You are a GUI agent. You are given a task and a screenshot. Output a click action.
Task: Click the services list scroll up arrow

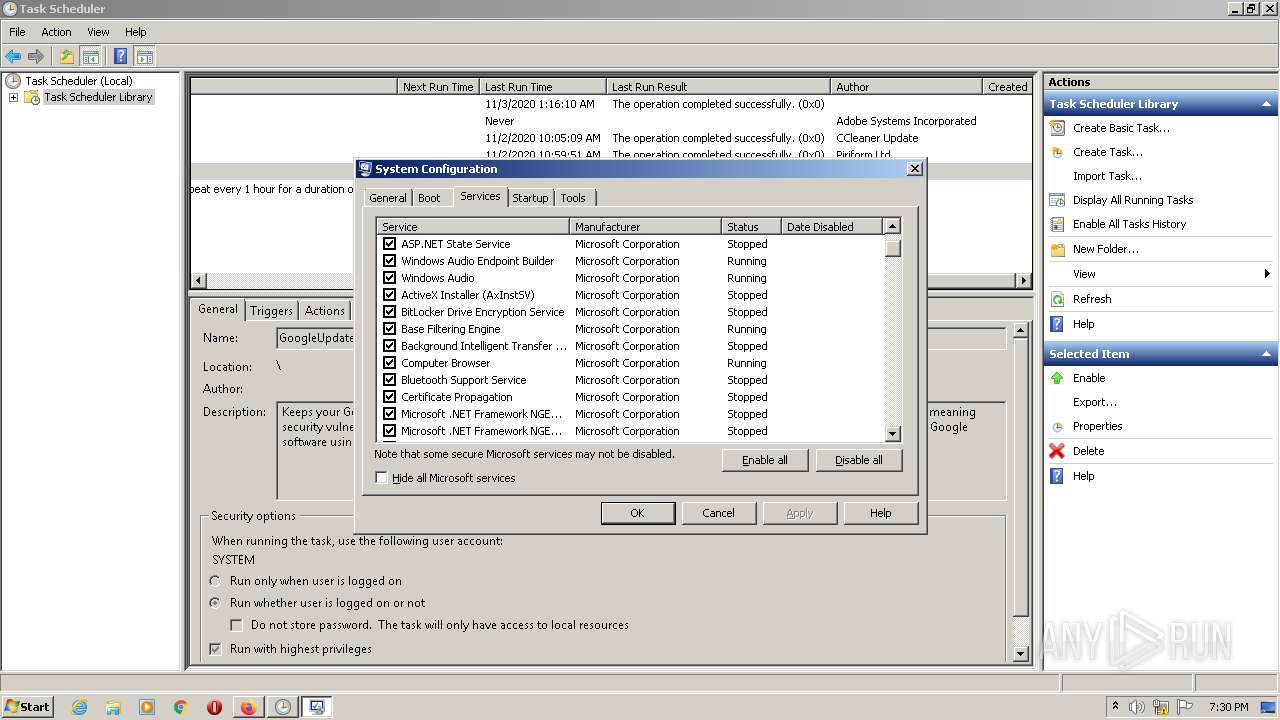click(x=893, y=226)
